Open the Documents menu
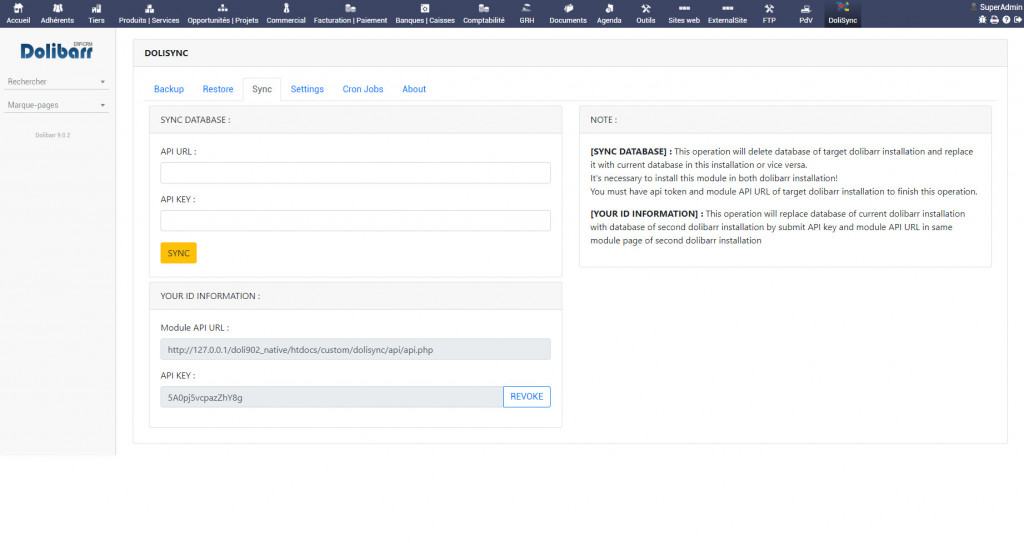The image size is (1024, 543). pyautogui.click(x=568, y=14)
